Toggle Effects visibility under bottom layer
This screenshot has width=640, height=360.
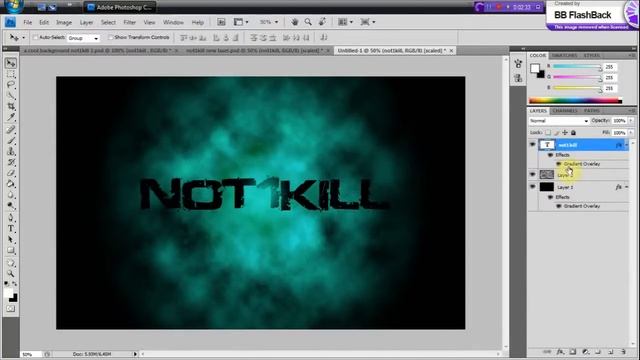pyautogui.click(x=550, y=197)
